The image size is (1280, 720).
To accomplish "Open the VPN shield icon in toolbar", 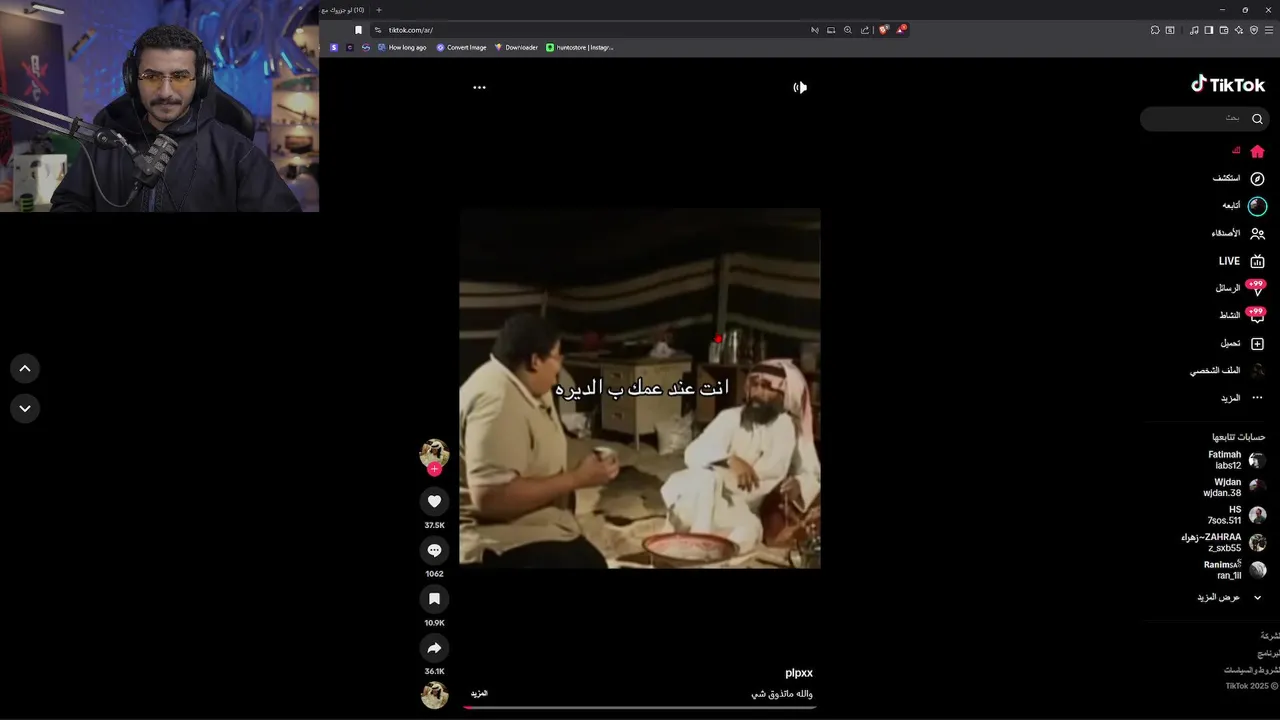I will click(x=1254, y=30).
